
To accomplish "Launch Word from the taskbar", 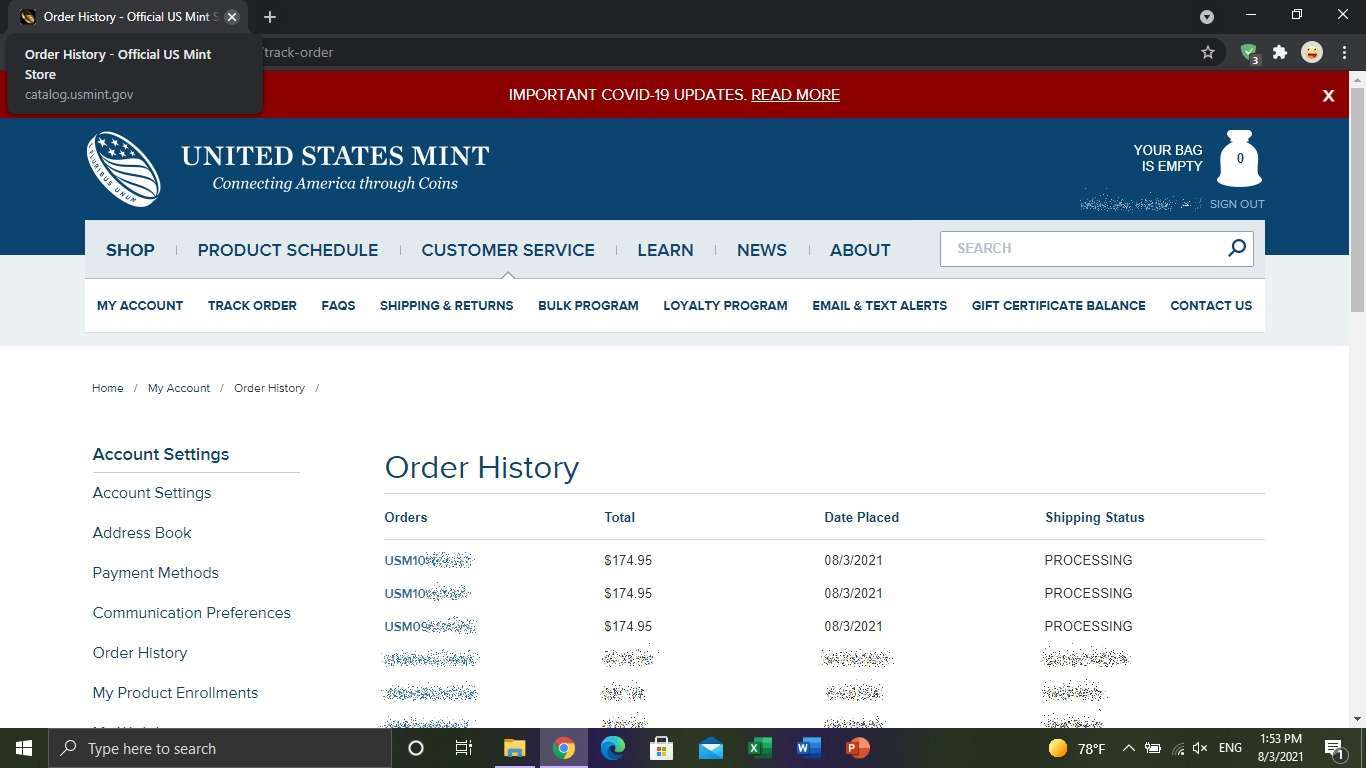I will pyautogui.click(x=808, y=748).
